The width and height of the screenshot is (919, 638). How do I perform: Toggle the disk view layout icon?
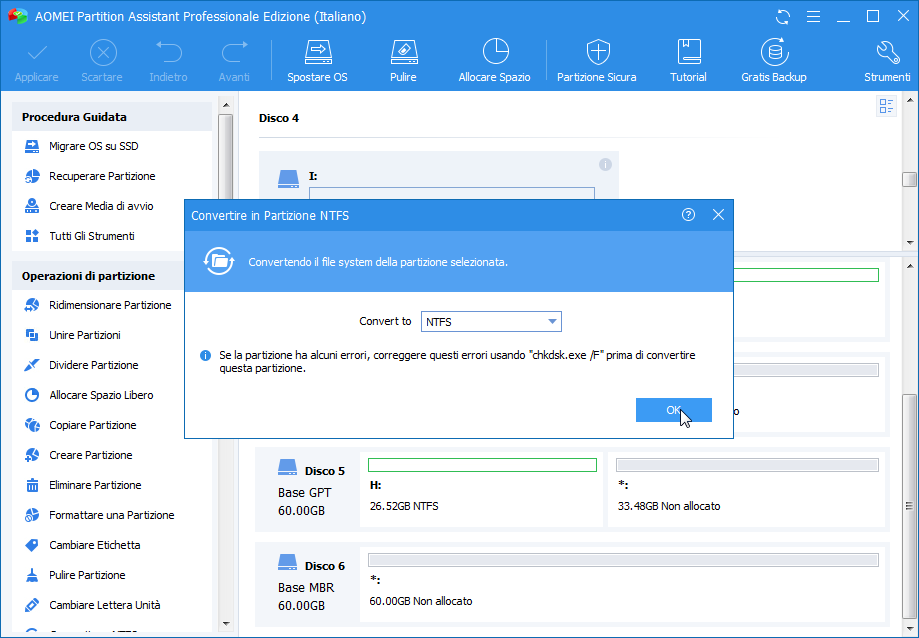(886, 107)
